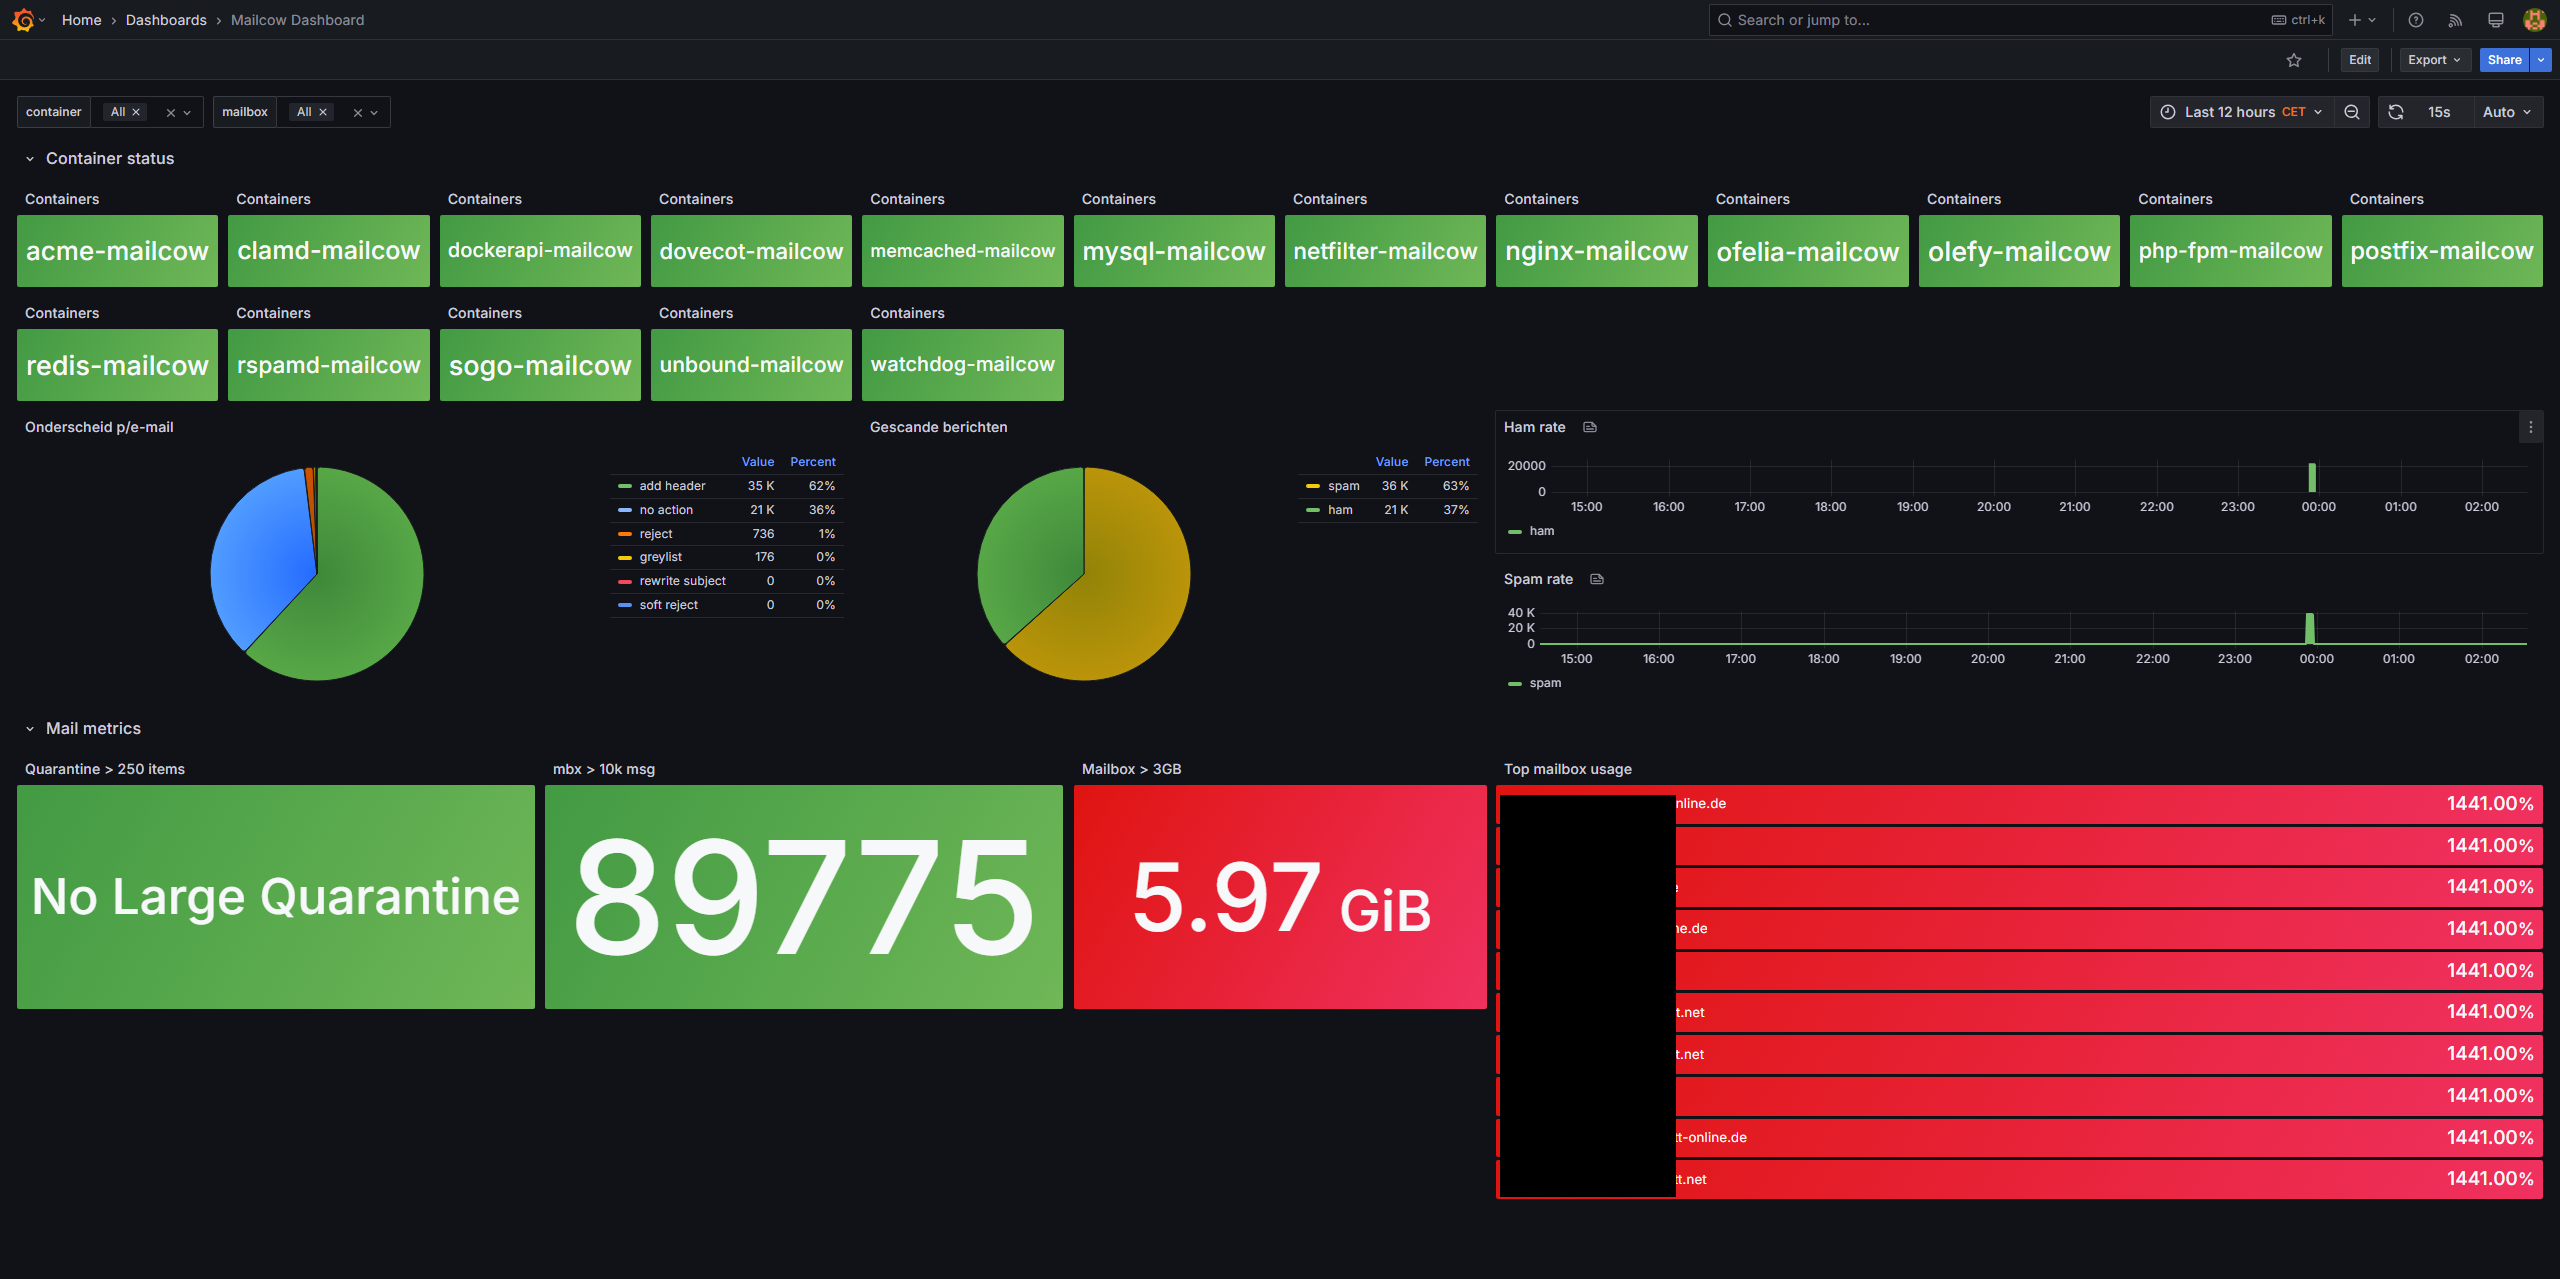Toggle the 'spam' series in Gescande berichten legend
2560x1279 pixels.
[1343, 486]
